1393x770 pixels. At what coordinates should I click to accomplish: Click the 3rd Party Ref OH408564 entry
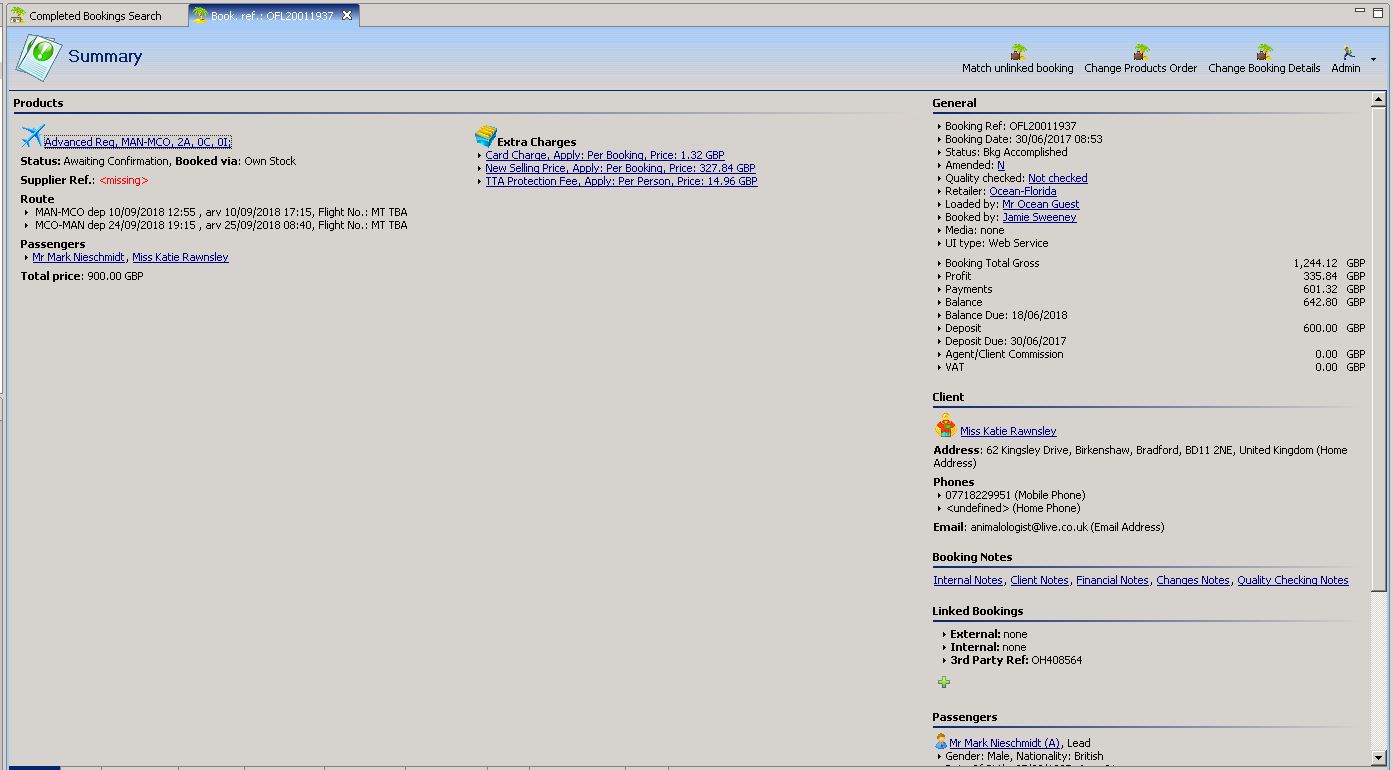click(x=1016, y=661)
